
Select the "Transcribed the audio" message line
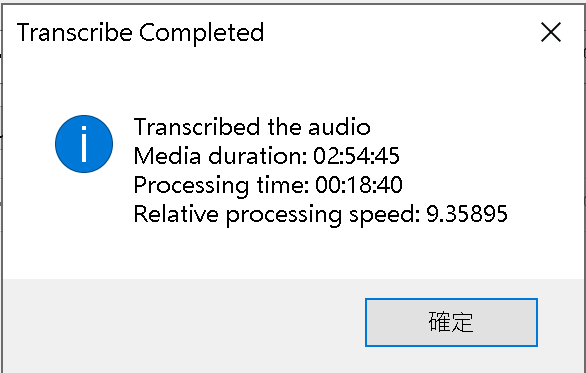252,127
